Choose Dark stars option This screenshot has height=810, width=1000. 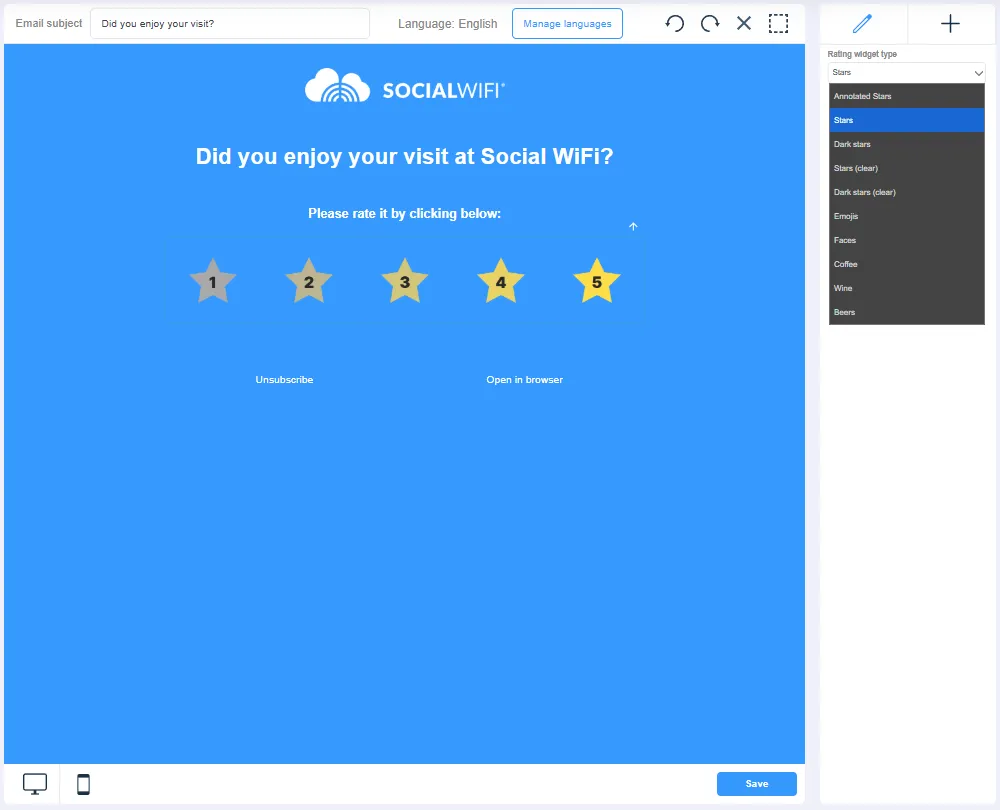(906, 144)
